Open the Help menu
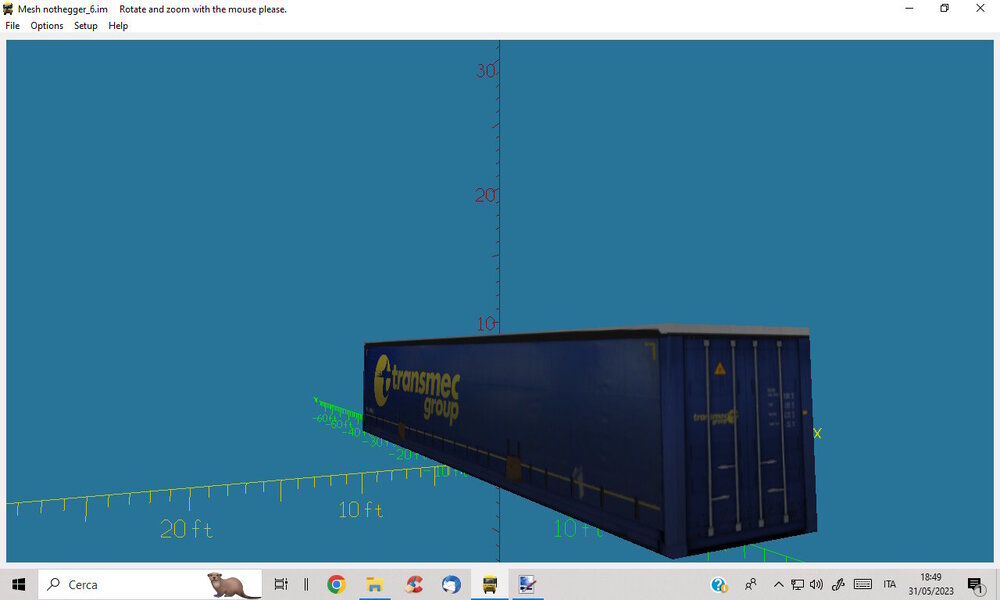The image size is (1000, 600). coord(118,26)
